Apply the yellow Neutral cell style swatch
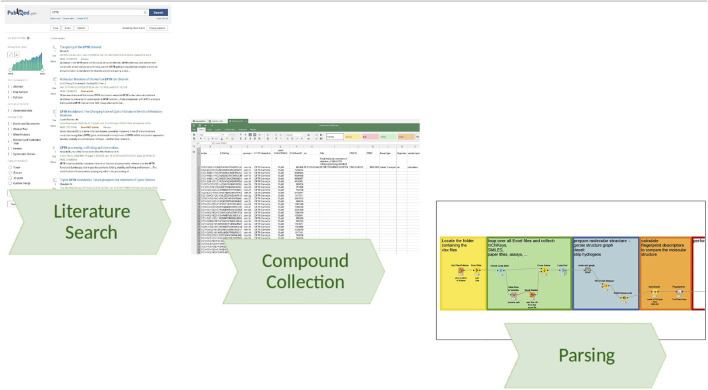708x390 pixels. point(352,136)
